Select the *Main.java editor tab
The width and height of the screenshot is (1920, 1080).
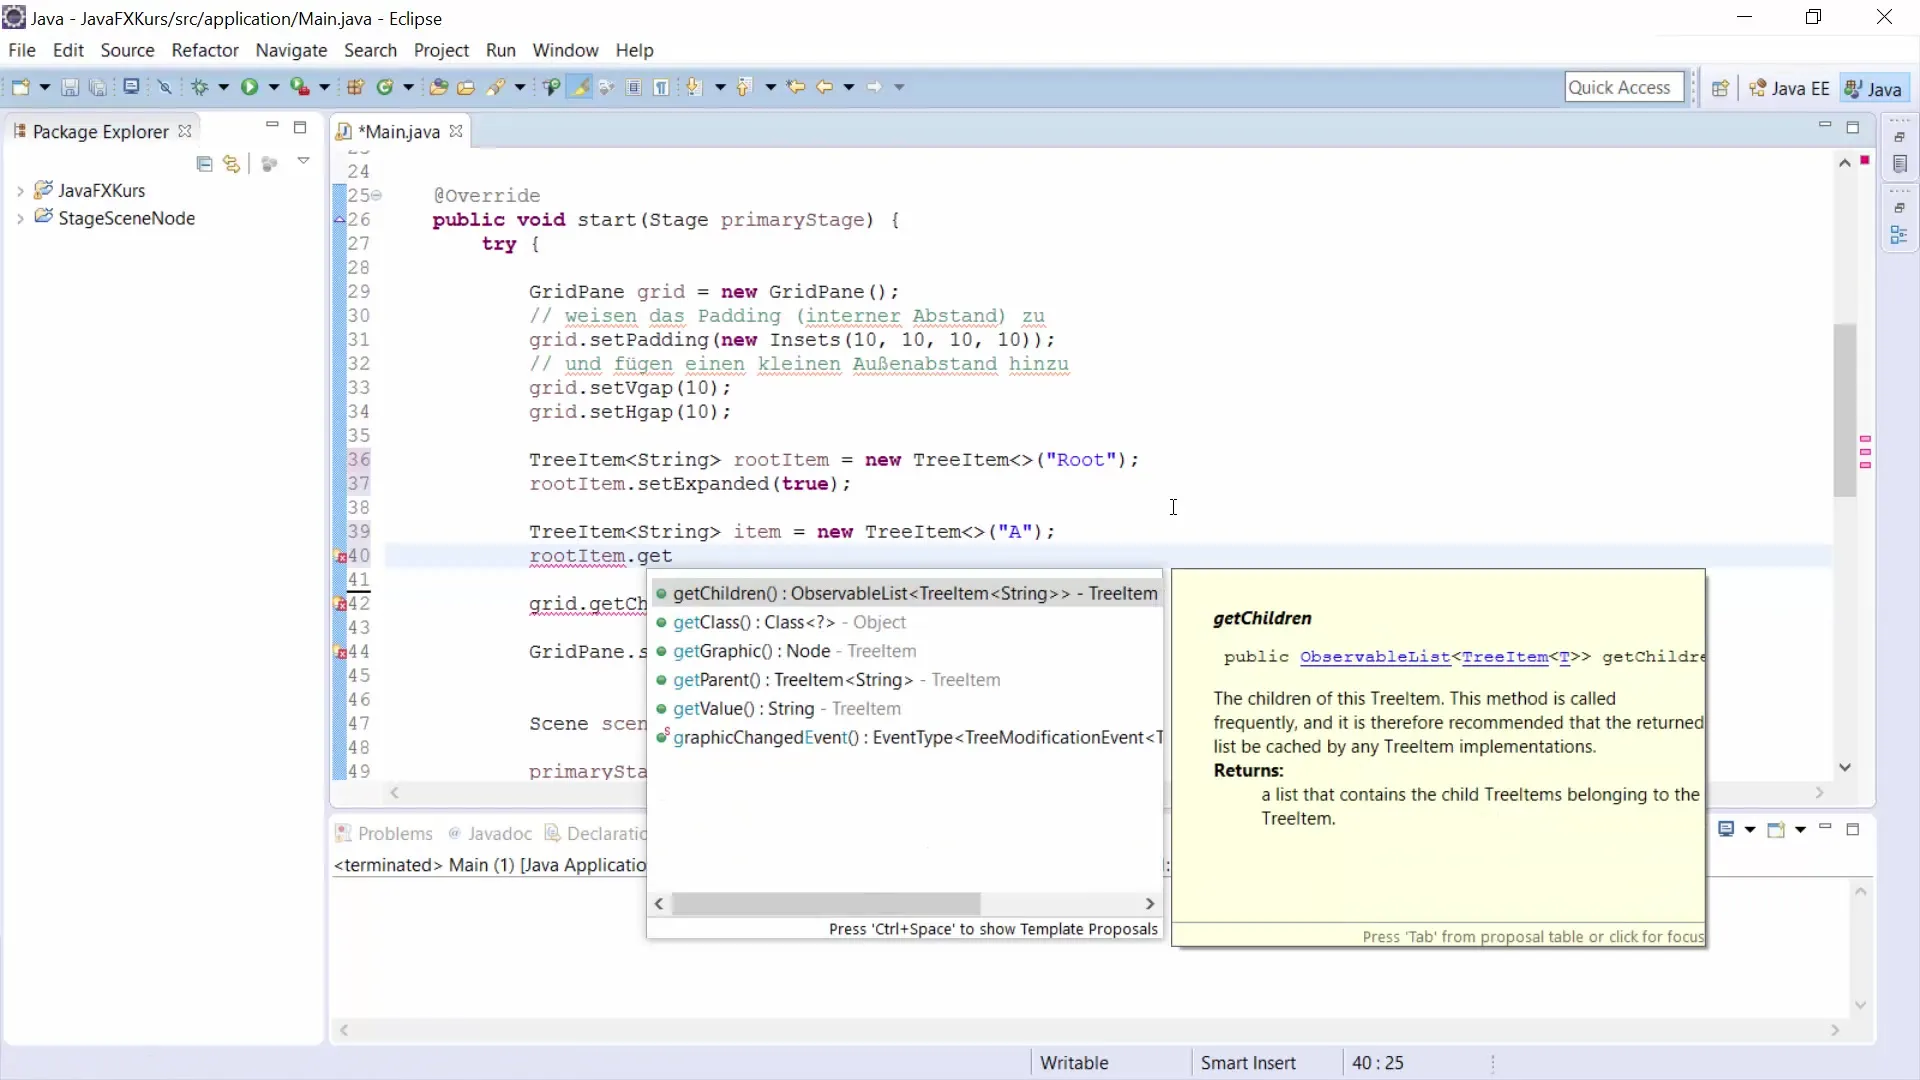(x=399, y=132)
